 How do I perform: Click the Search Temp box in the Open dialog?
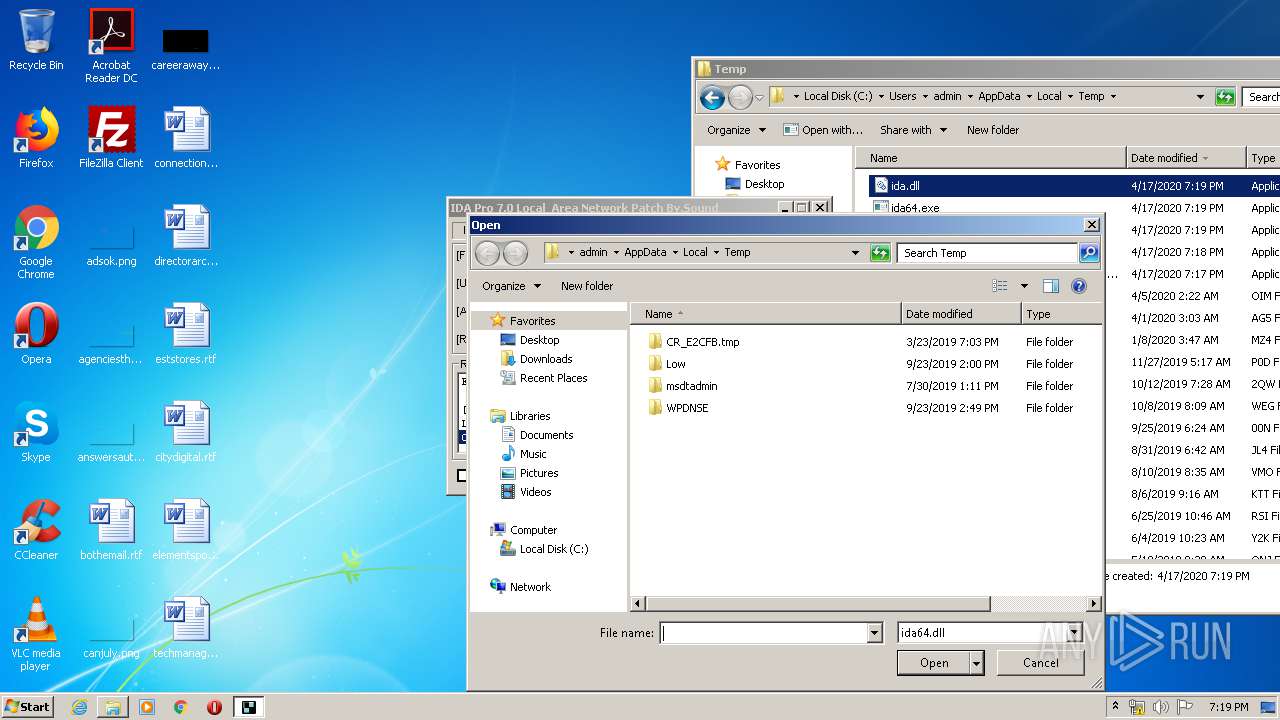(x=988, y=253)
